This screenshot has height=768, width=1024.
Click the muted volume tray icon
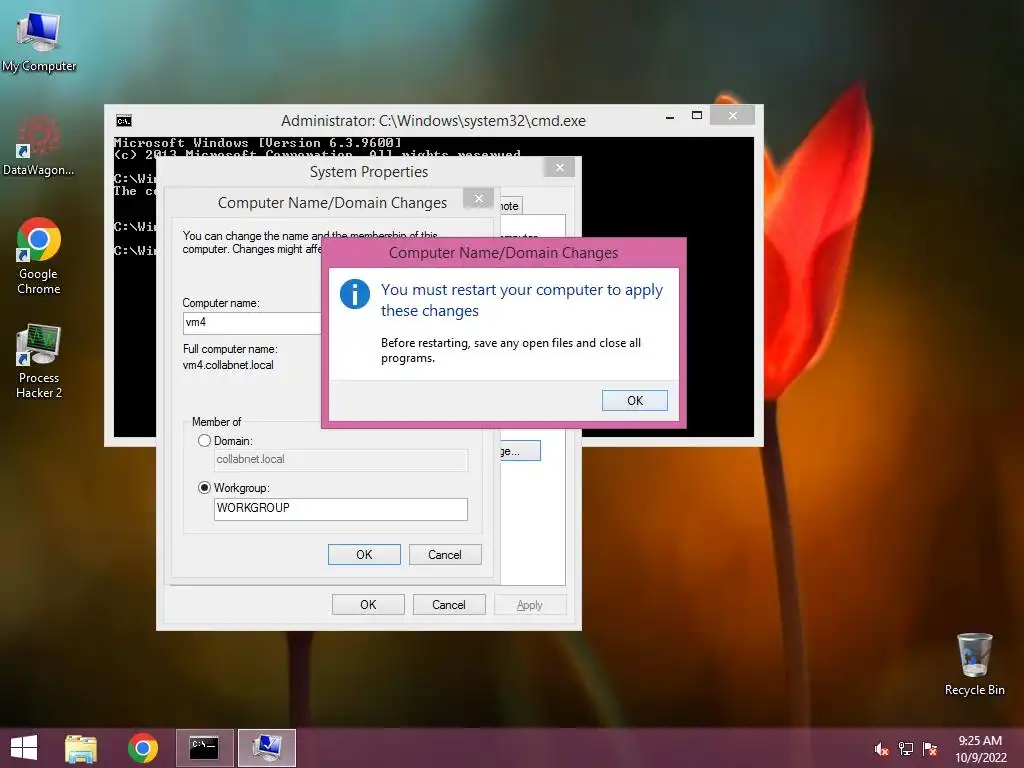pos(882,749)
